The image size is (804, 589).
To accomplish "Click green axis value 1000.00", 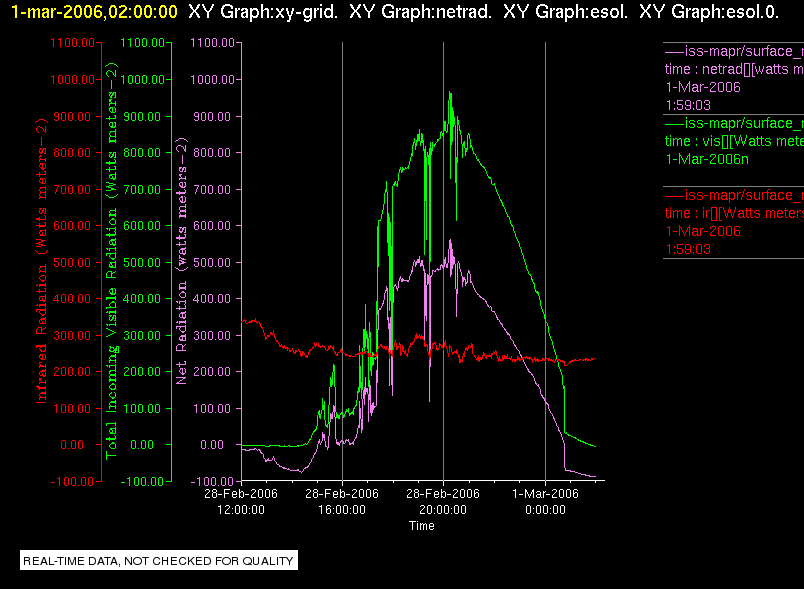I will [x=142, y=80].
